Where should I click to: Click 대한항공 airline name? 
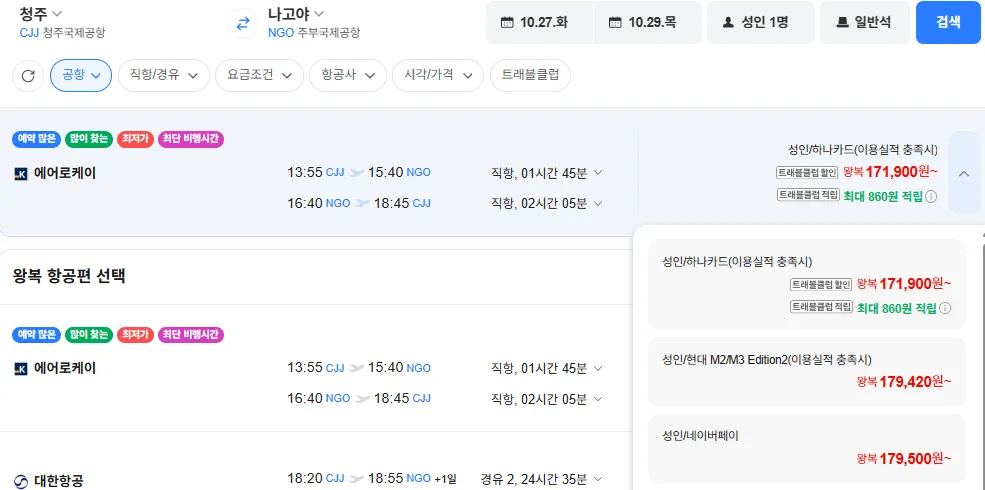point(58,481)
